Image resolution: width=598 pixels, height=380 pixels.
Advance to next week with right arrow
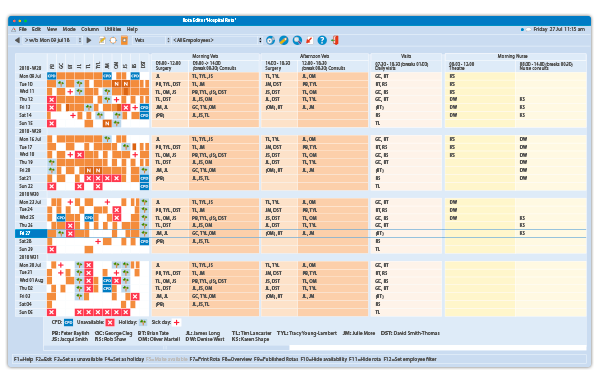click(89, 40)
